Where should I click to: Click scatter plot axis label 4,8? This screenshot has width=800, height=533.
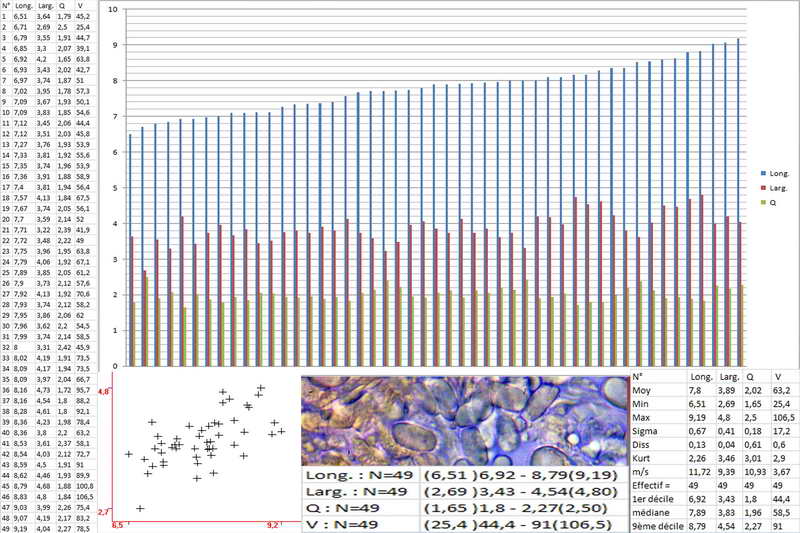click(x=104, y=392)
